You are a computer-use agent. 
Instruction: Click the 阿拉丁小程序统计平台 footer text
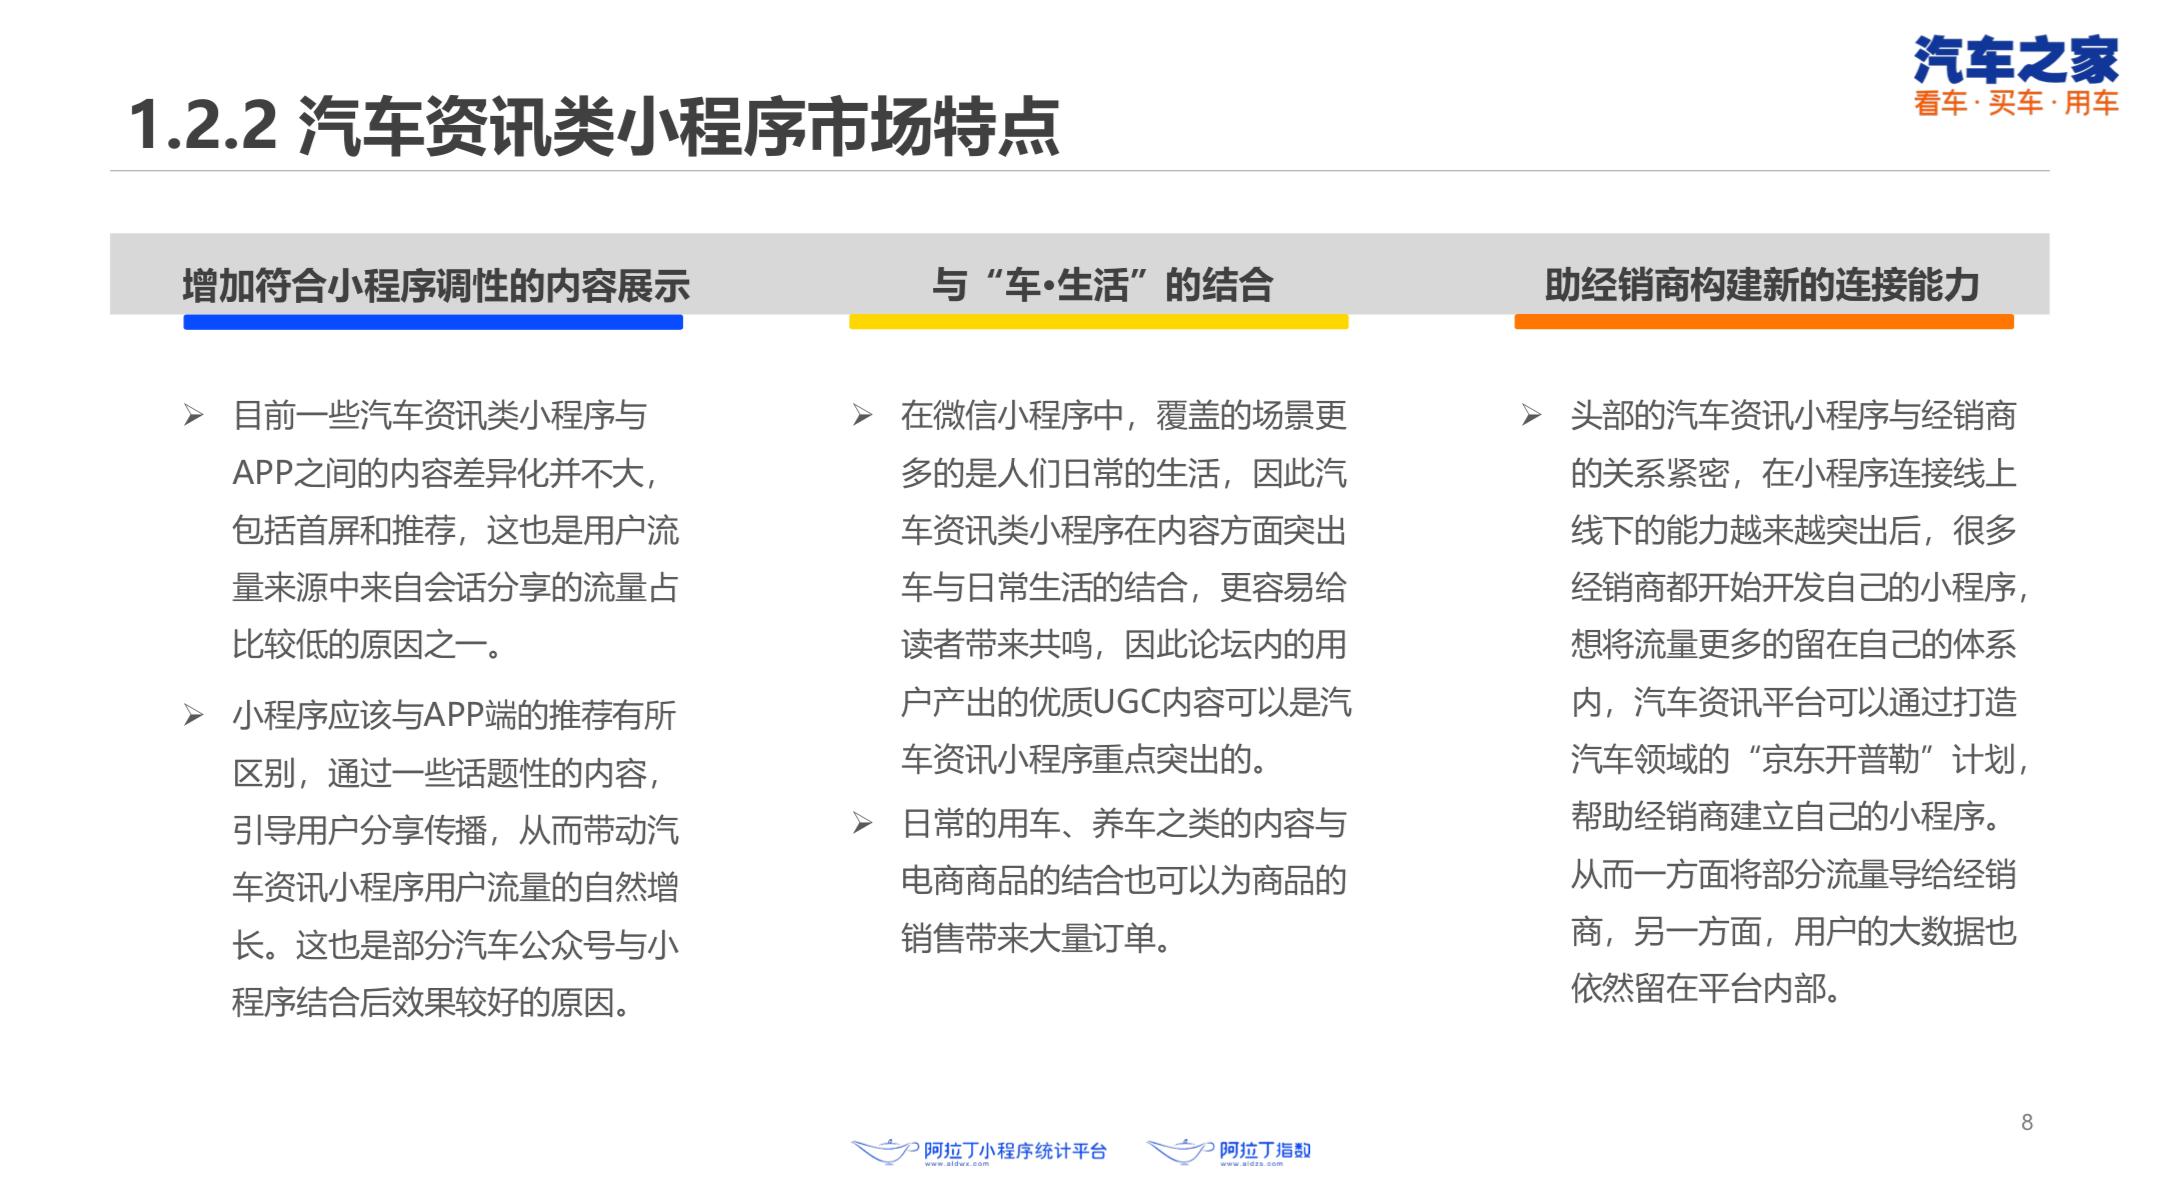(1014, 1151)
